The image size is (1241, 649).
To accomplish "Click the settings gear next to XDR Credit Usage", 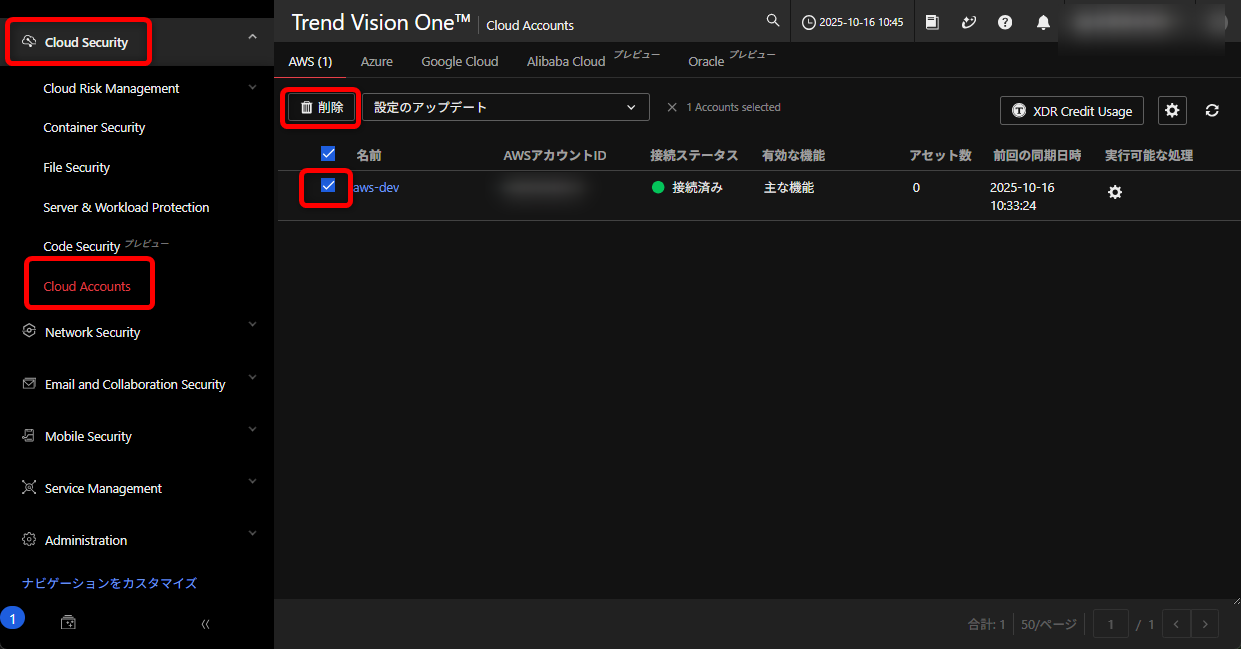I will pos(1172,110).
